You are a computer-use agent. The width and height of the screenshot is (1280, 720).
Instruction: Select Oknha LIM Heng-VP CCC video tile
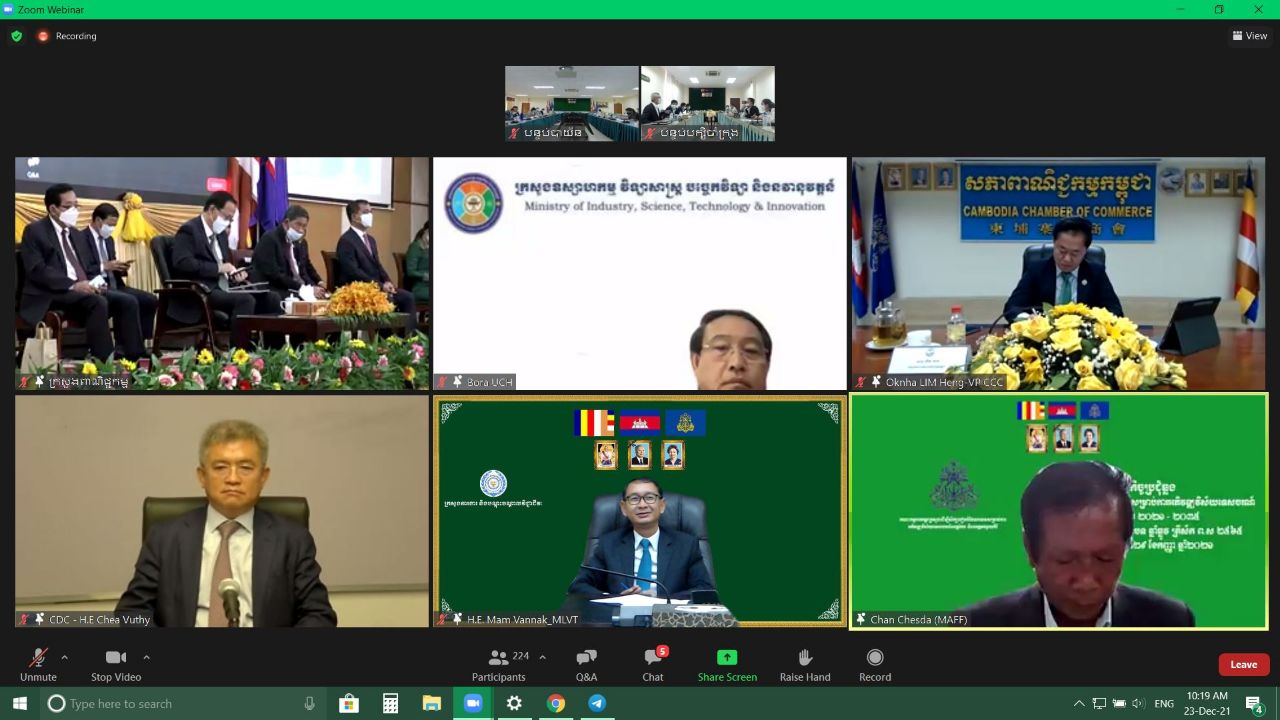point(1058,273)
